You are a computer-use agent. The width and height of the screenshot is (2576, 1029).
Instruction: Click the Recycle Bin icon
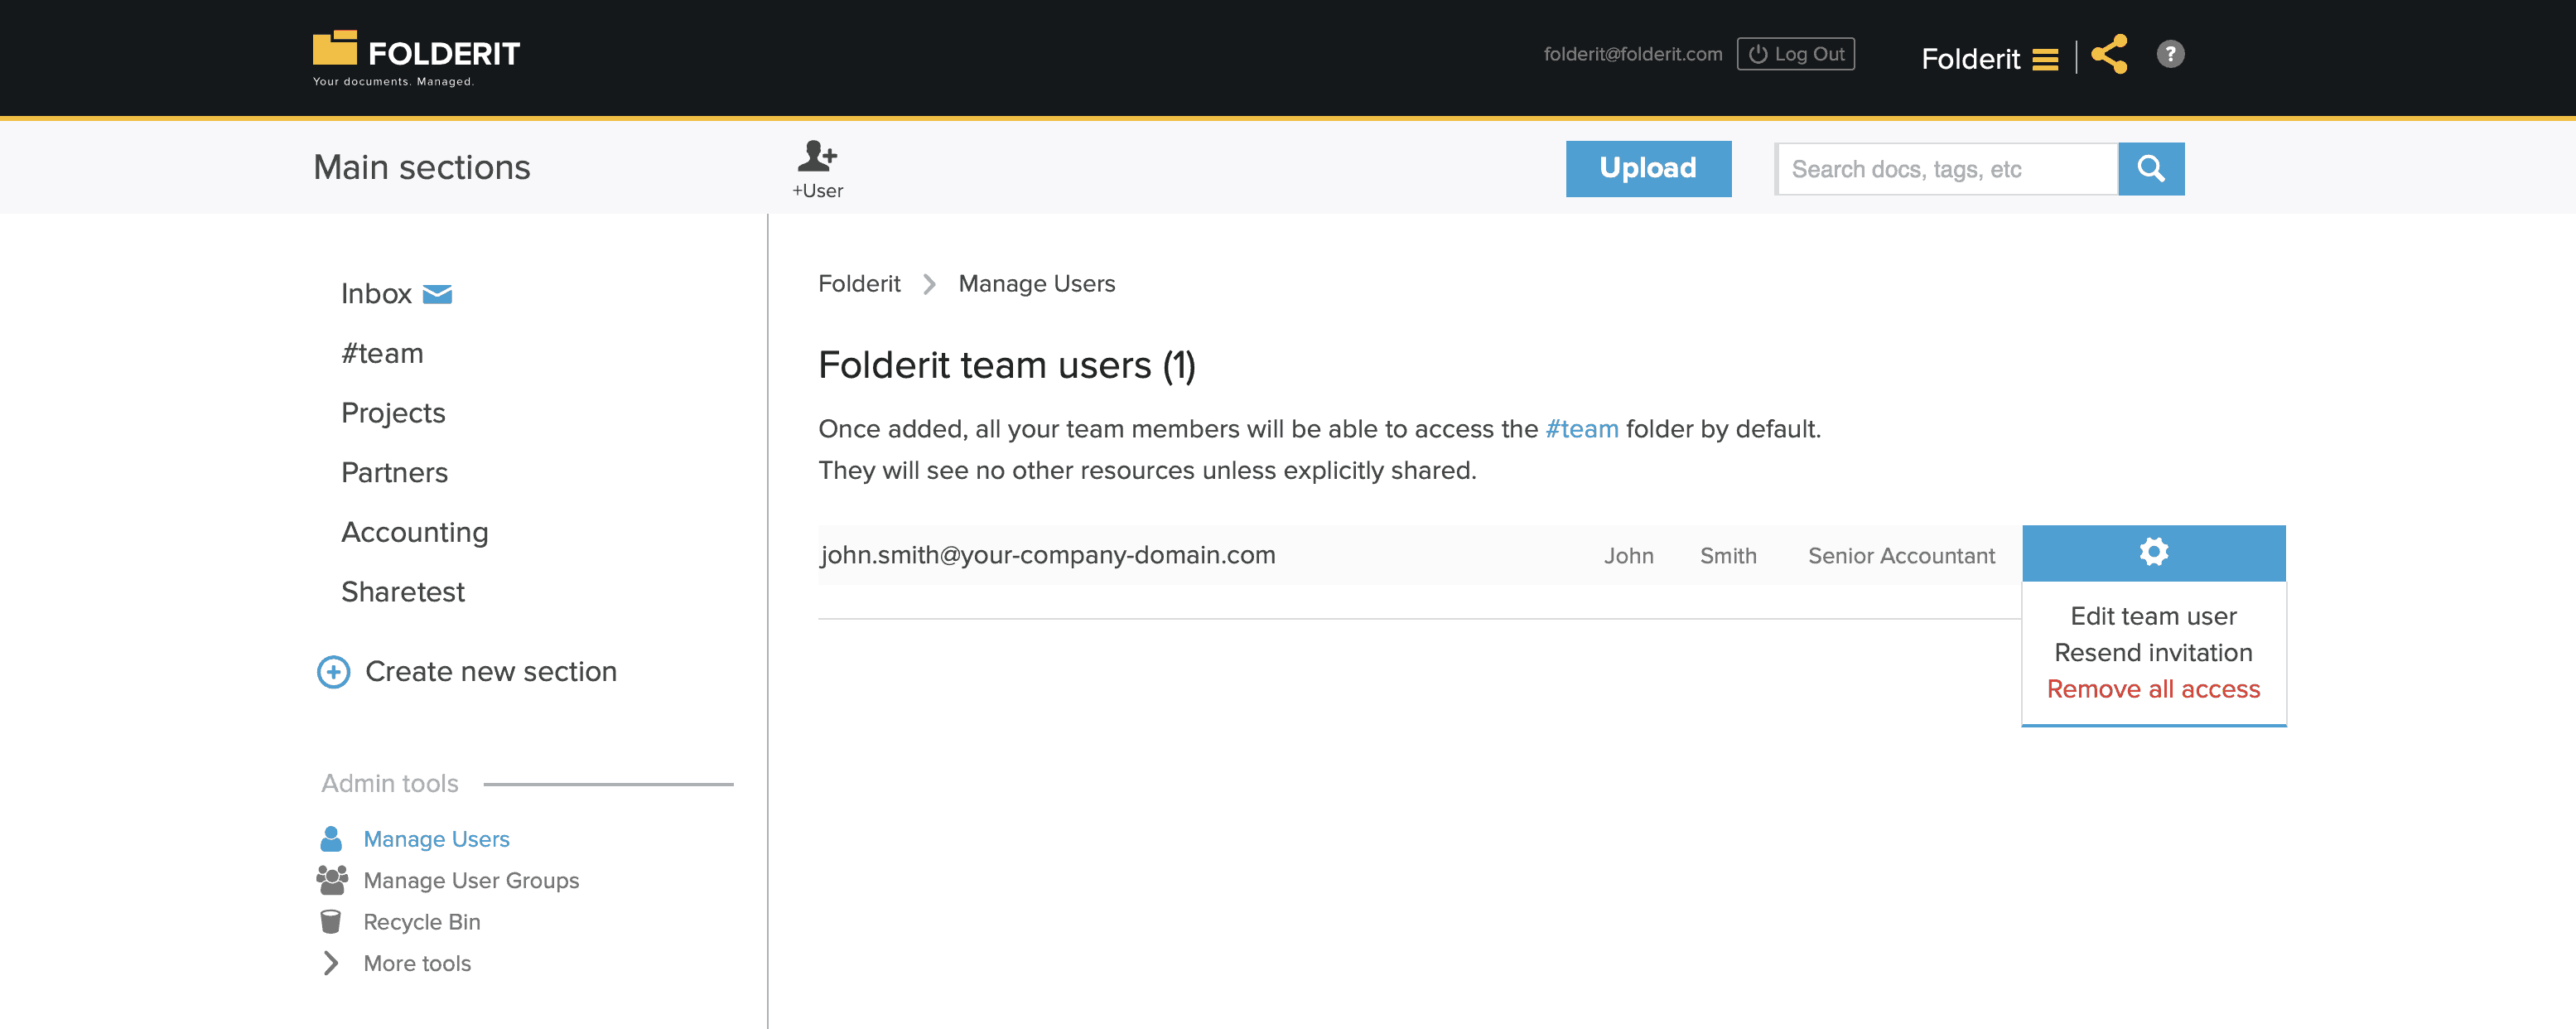330,921
